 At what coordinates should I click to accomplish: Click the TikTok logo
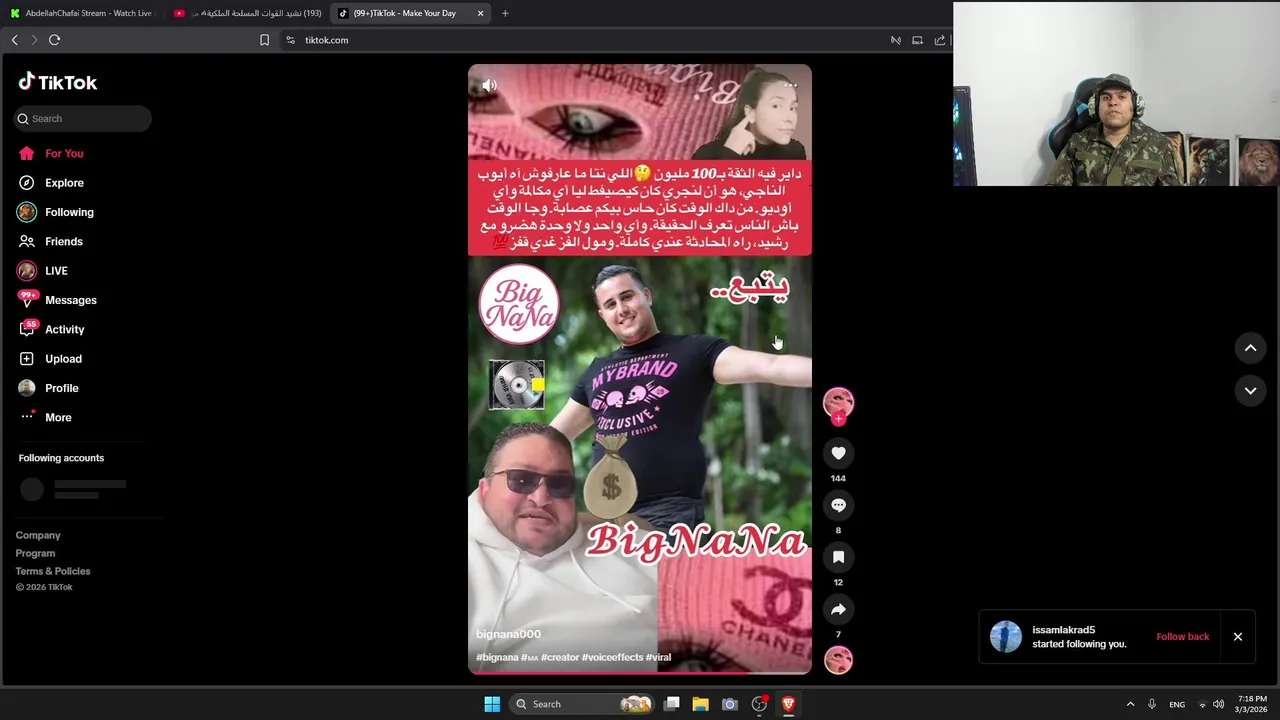coord(58,82)
